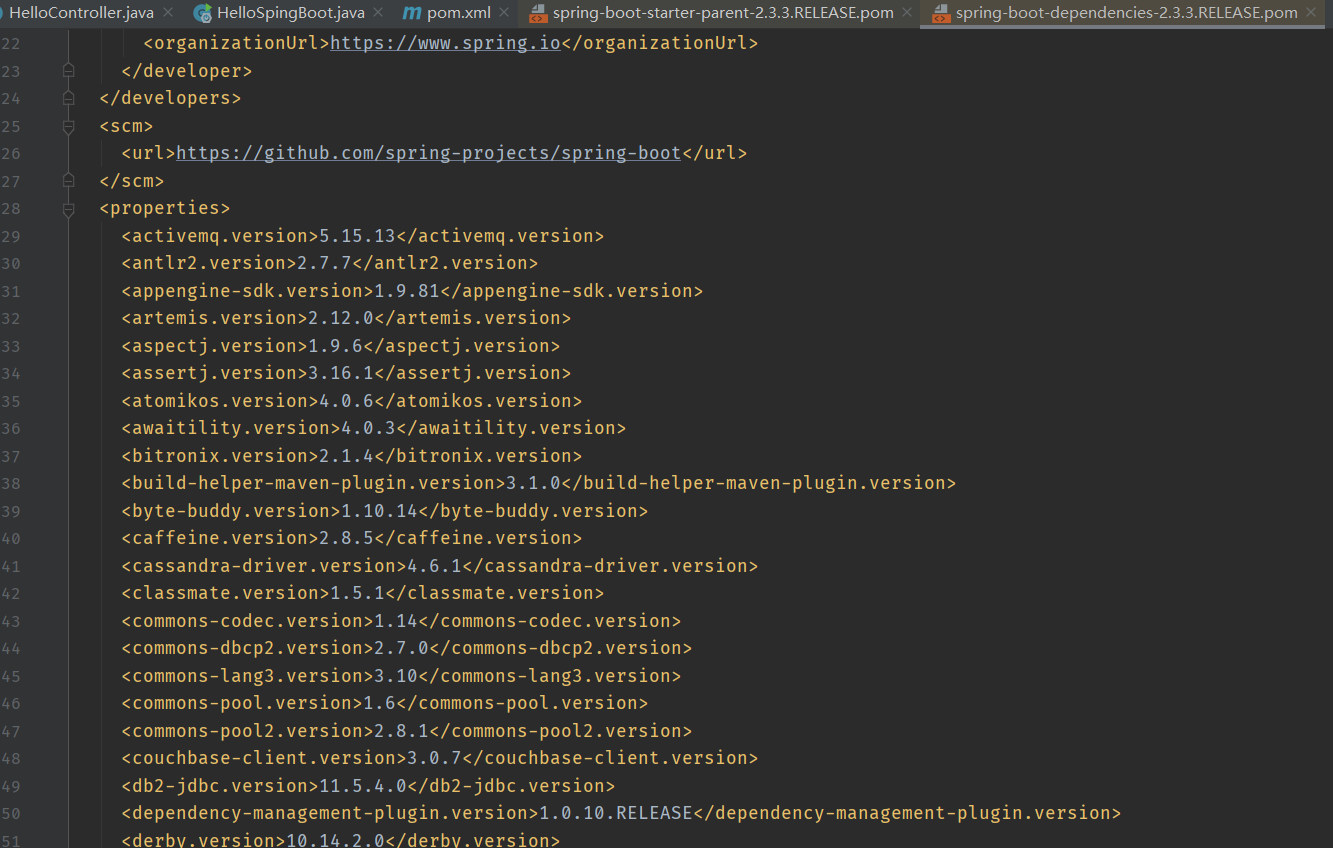Click the antlr2.version value 2.7.7
The width and height of the screenshot is (1333, 848).
click(x=324, y=263)
